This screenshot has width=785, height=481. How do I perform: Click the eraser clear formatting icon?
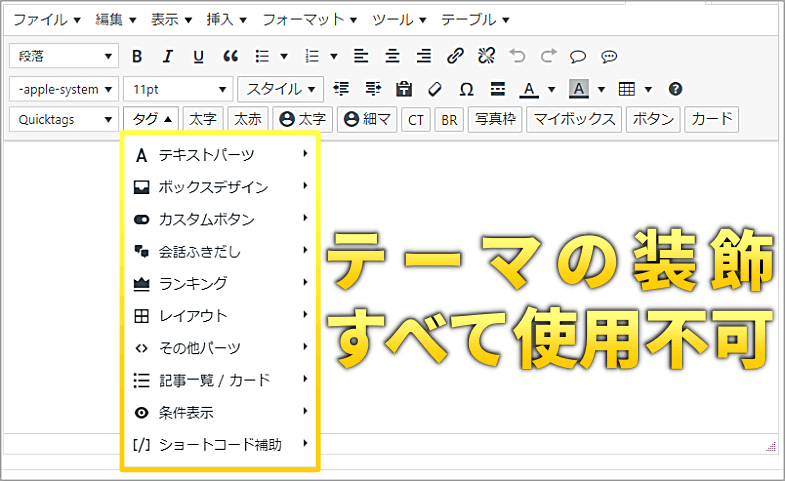435,89
